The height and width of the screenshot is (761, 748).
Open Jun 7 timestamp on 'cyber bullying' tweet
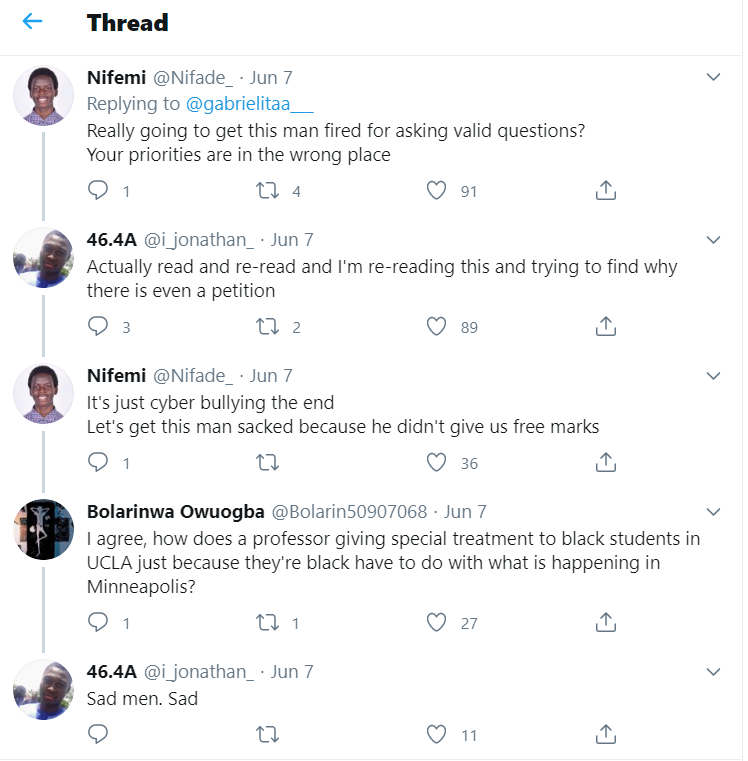click(x=271, y=376)
